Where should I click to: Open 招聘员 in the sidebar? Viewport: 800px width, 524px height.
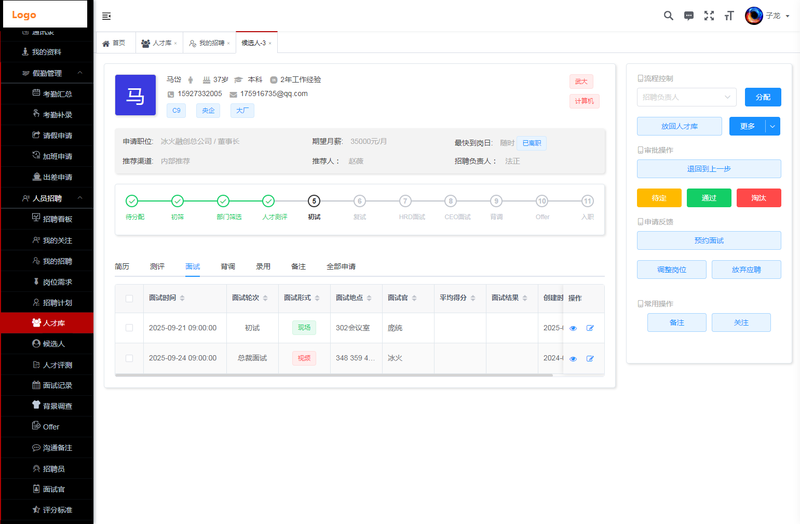[47, 469]
